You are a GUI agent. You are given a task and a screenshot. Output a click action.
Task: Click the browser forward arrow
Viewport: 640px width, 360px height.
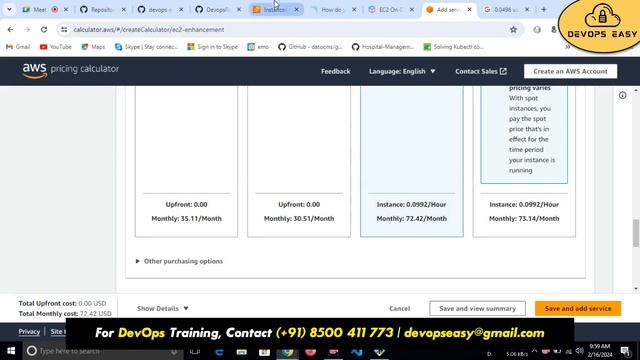coord(27,29)
